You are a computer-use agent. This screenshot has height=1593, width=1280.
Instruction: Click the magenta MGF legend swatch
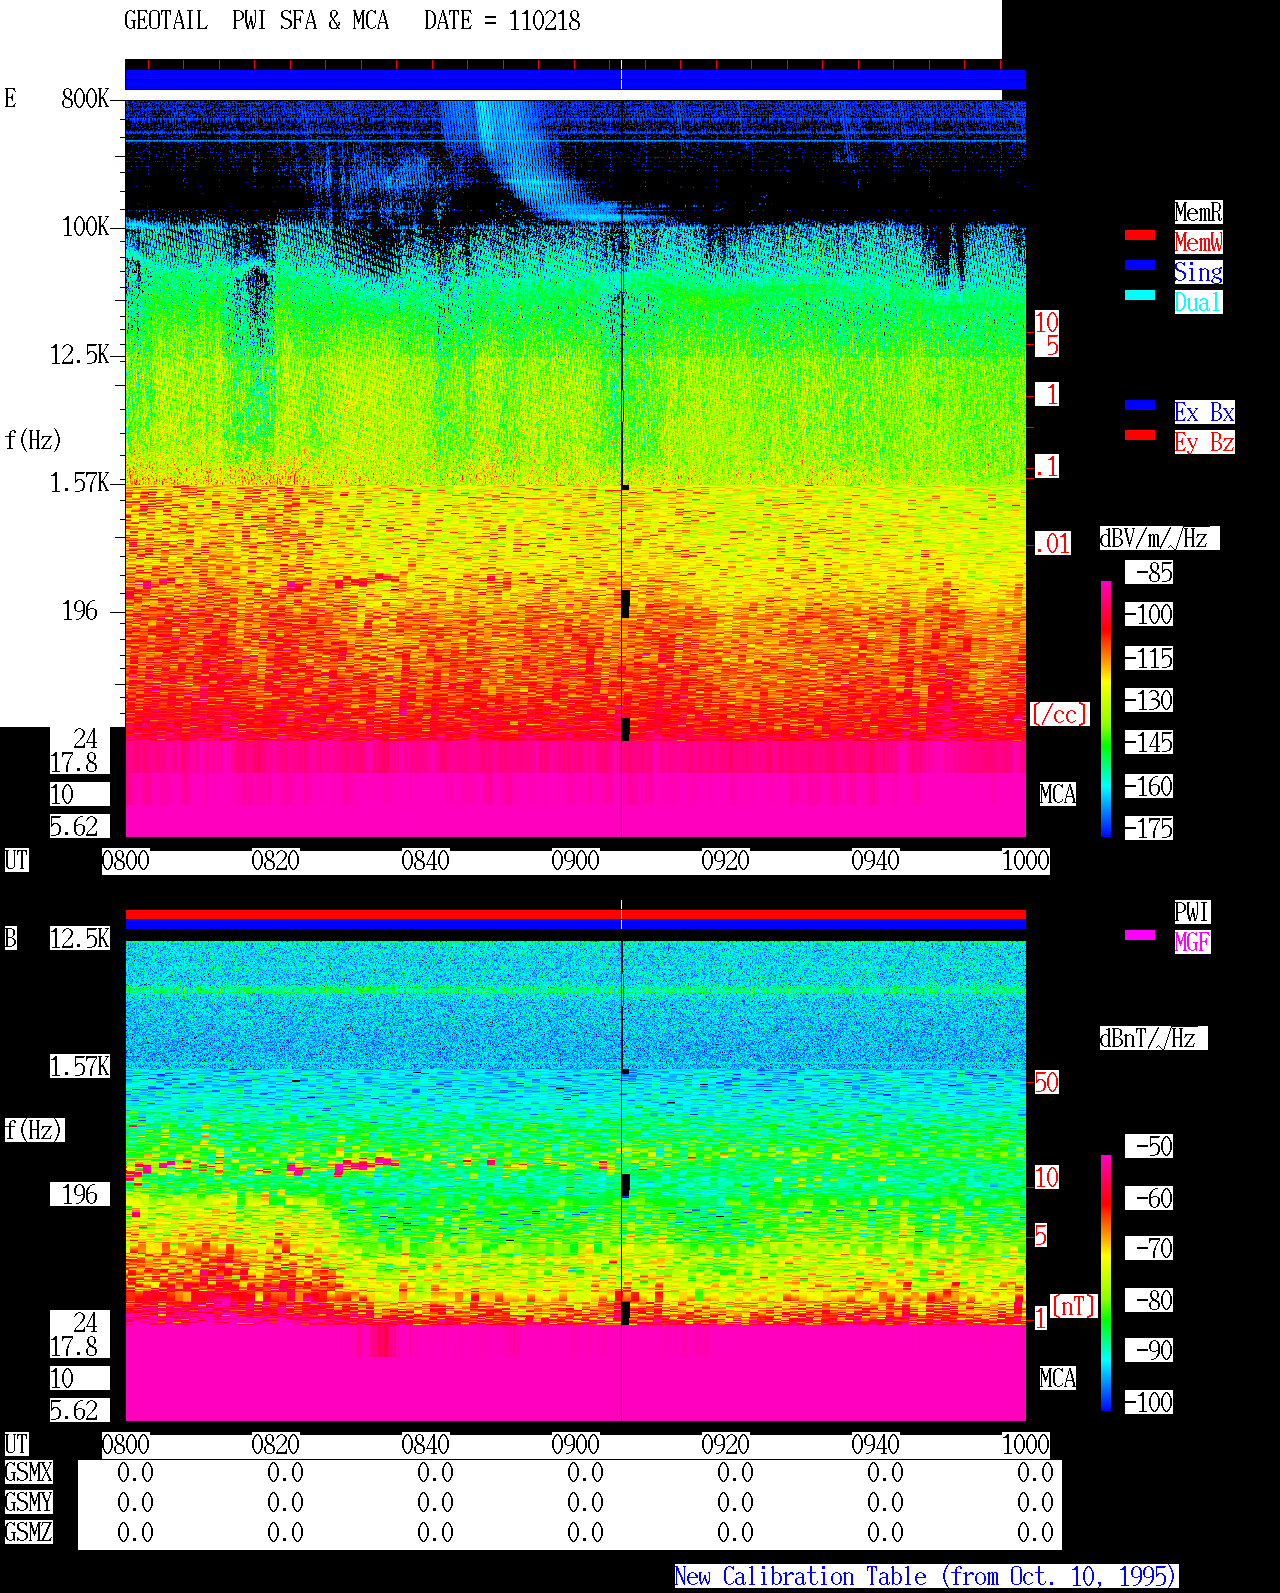coord(1140,935)
